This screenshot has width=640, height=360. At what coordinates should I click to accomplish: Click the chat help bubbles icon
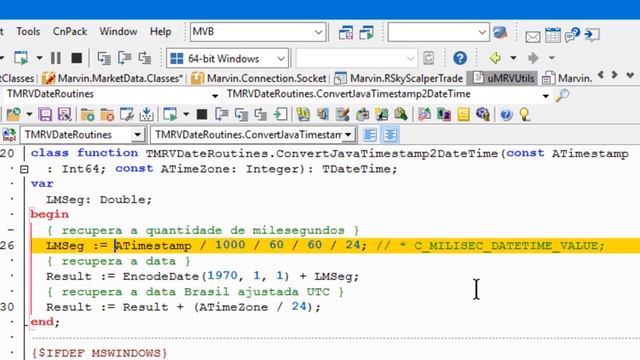point(572,35)
